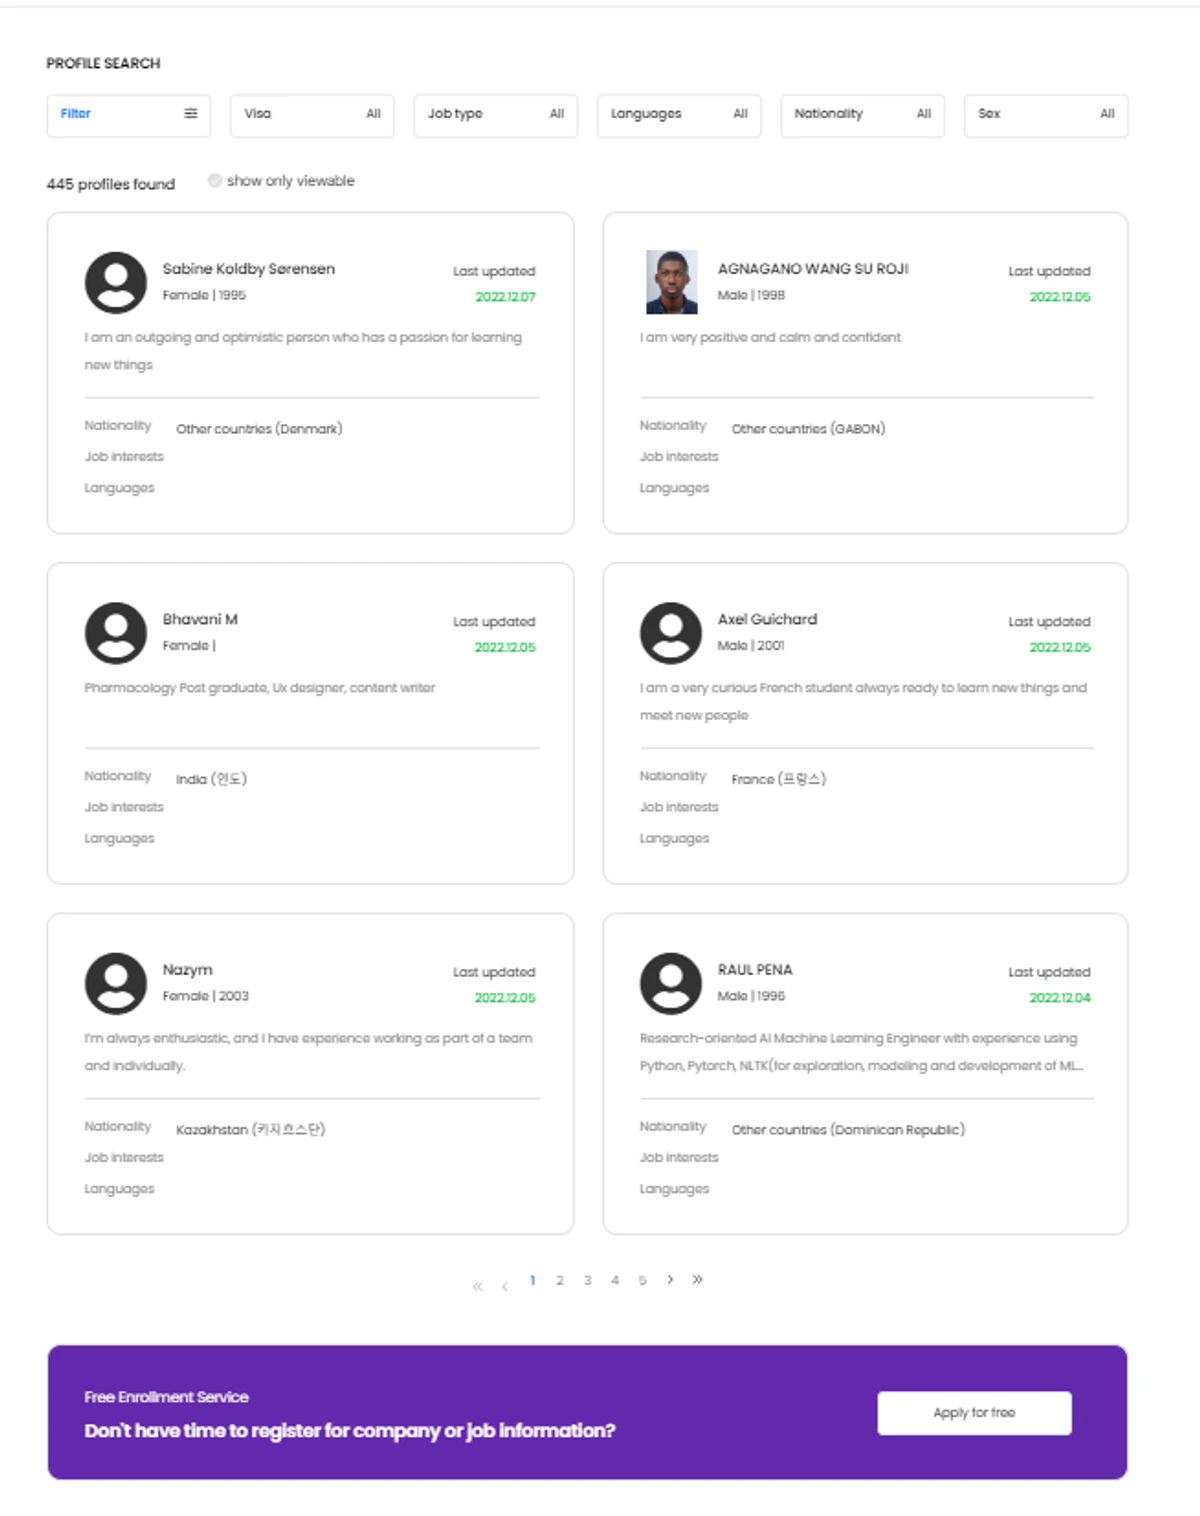Click Axel Guichard's profile avatar icon
The image size is (1200, 1516).
tap(671, 633)
